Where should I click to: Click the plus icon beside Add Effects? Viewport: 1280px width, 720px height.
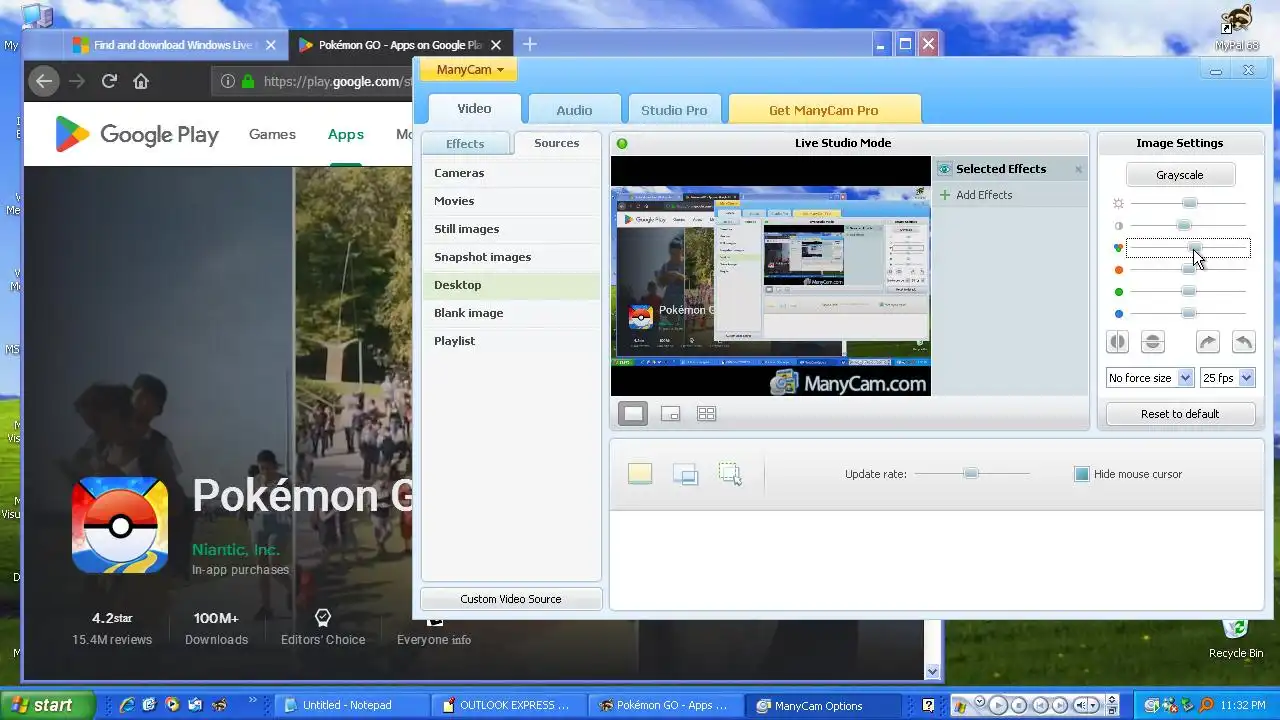pyautogui.click(x=944, y=195)
